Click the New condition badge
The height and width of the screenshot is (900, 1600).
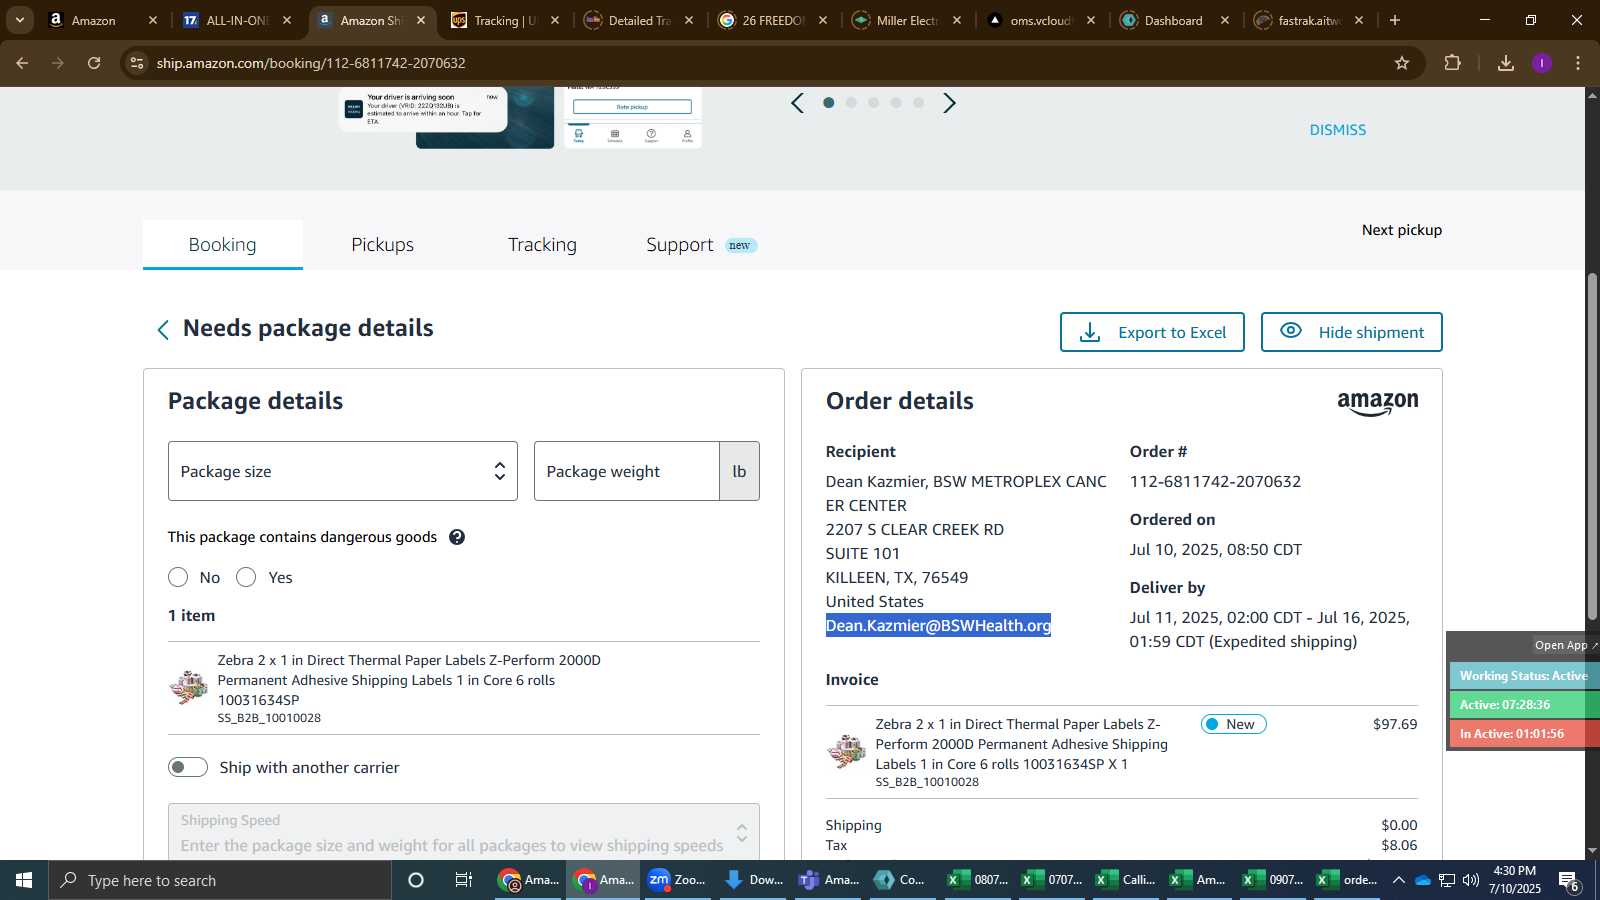(x=1233, y=724)
